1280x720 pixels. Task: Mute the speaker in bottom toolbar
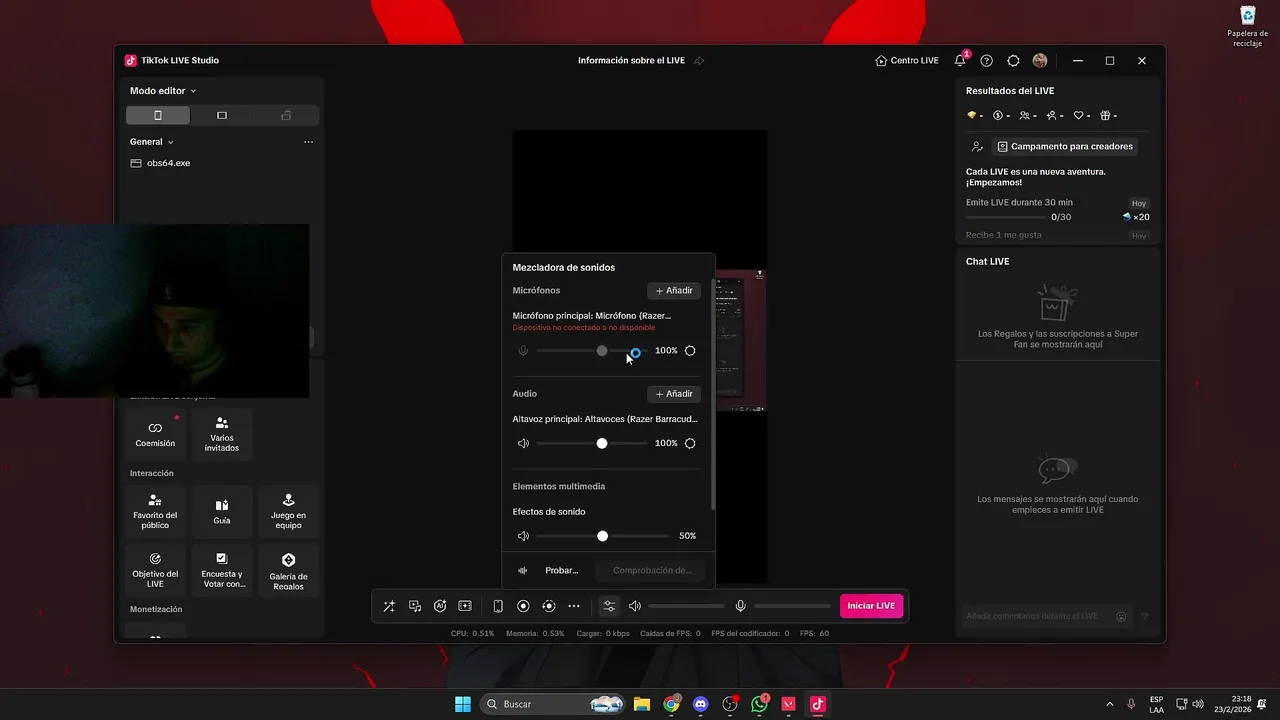click(x=634, y=606)
